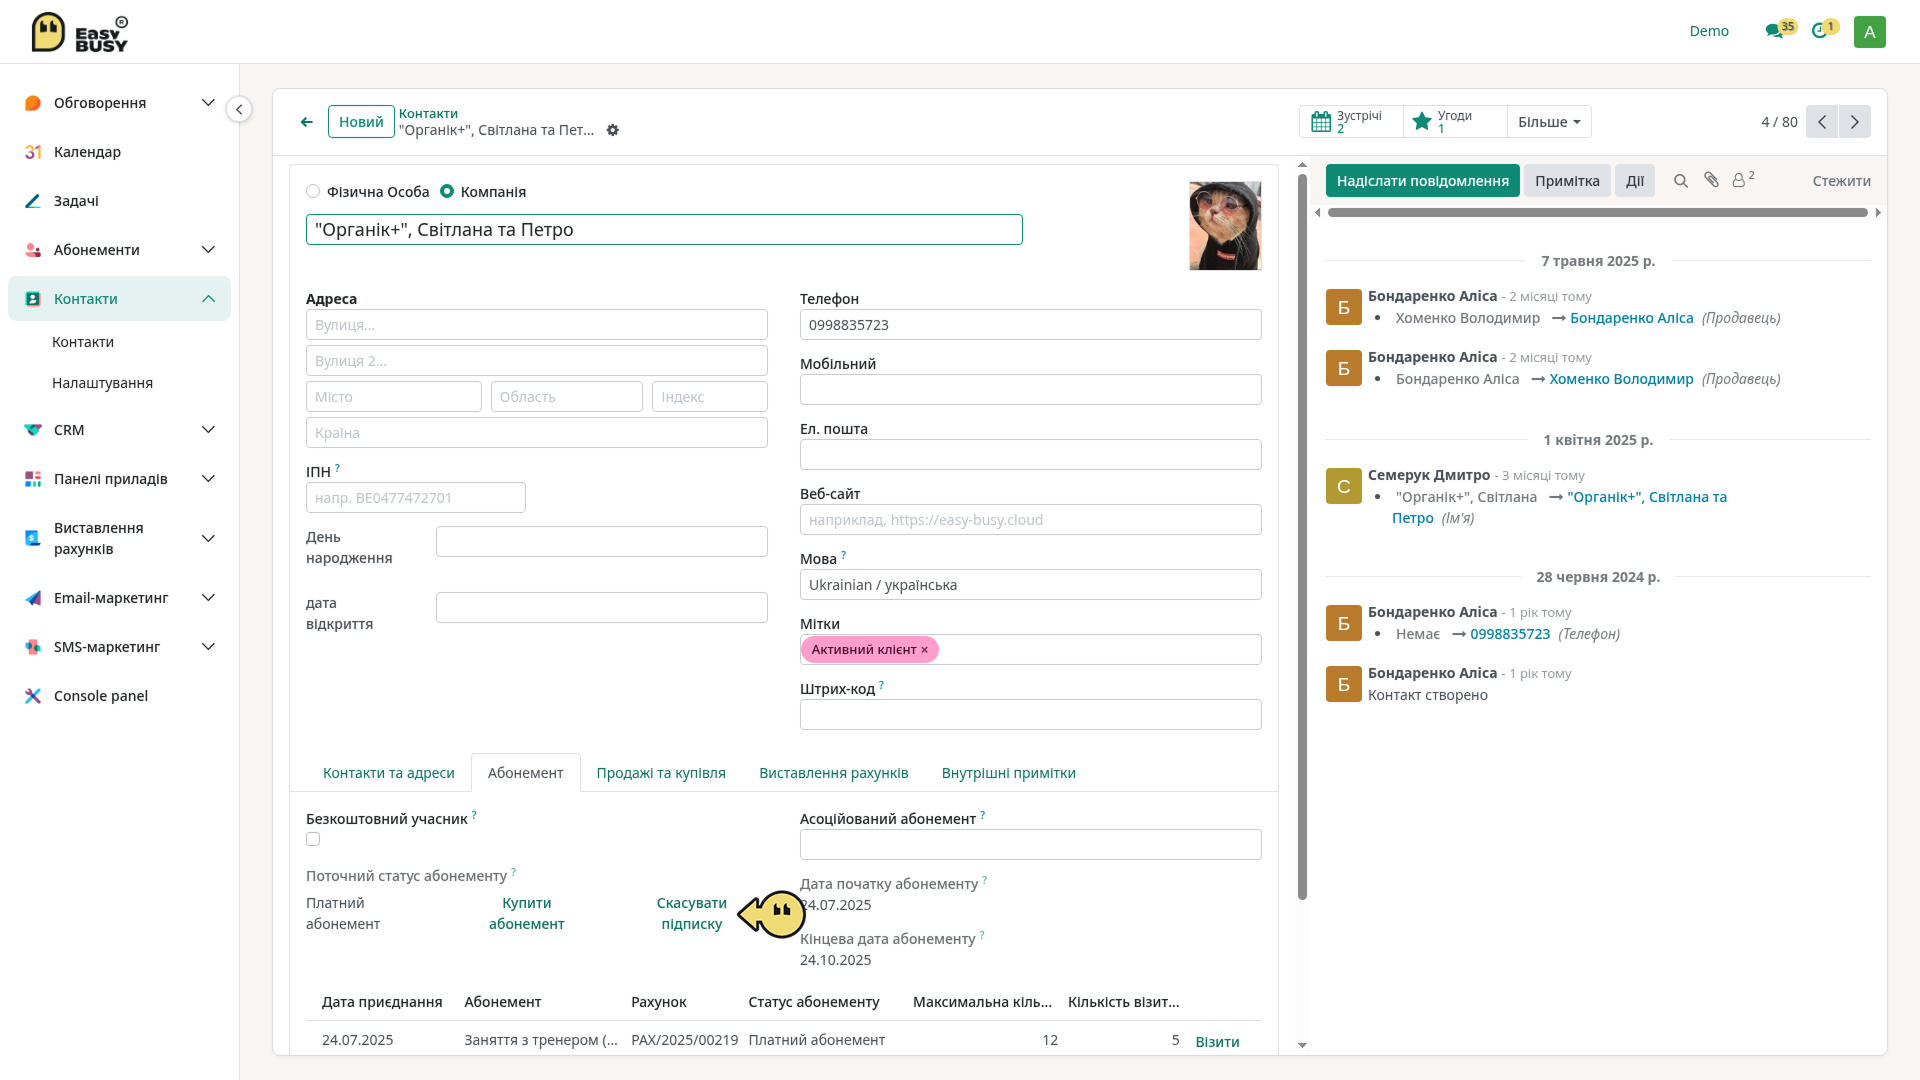Click the Контакти breadcrumb link

click(x=428, y=114)
